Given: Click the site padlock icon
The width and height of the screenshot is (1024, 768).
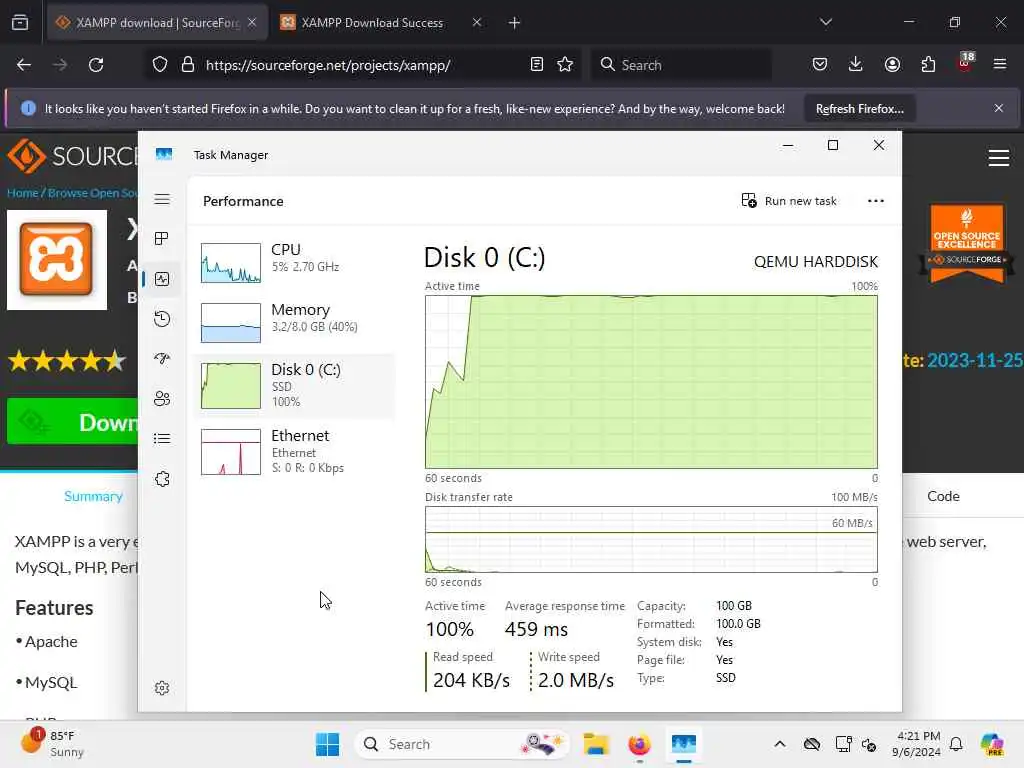Looking at the screenshot, I should [188, 65].
